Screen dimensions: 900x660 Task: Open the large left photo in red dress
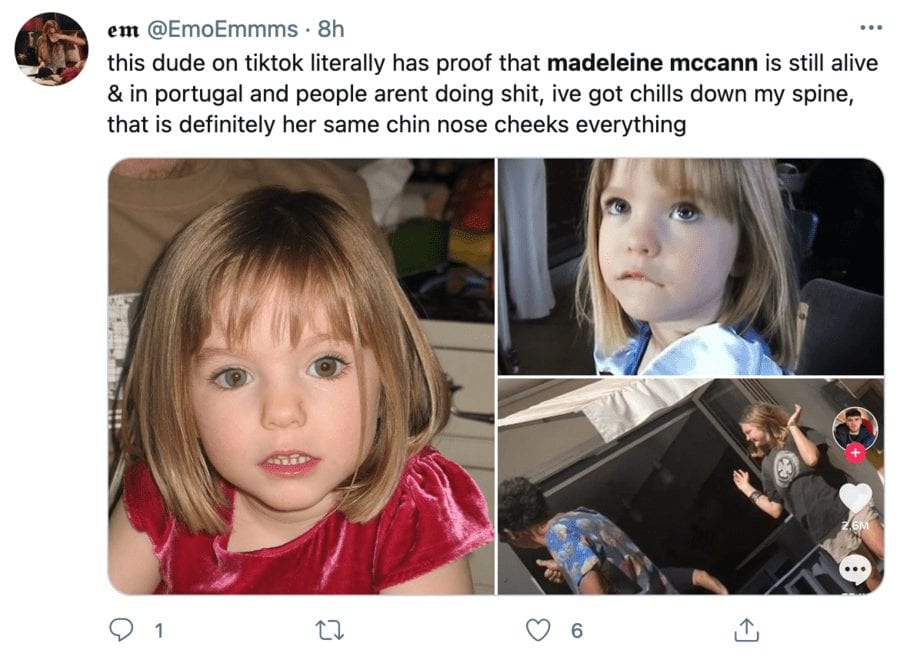tap(300, 376)
